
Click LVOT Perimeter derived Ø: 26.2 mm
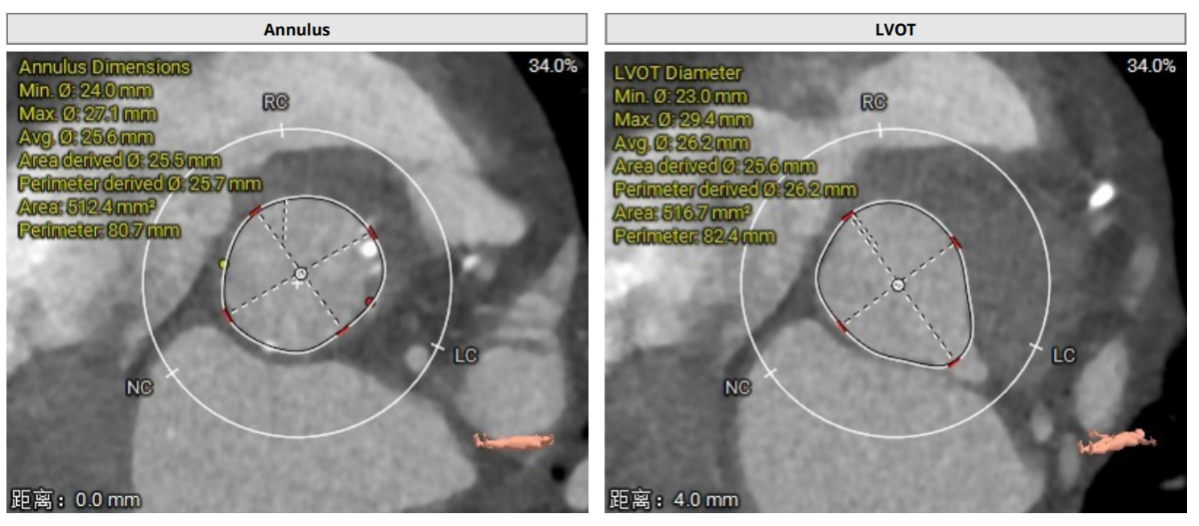click(x=736, y=189)
